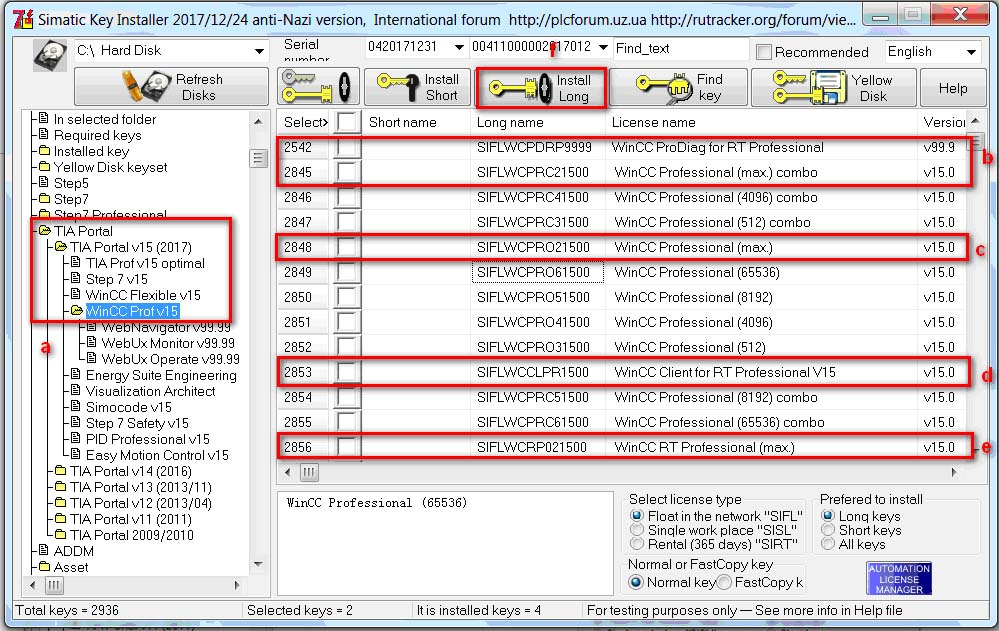Click the WinCC Professional (max.) combo cell
This screenshot has height=631, width=999.
pyautogui.click(x=715, y=172)
